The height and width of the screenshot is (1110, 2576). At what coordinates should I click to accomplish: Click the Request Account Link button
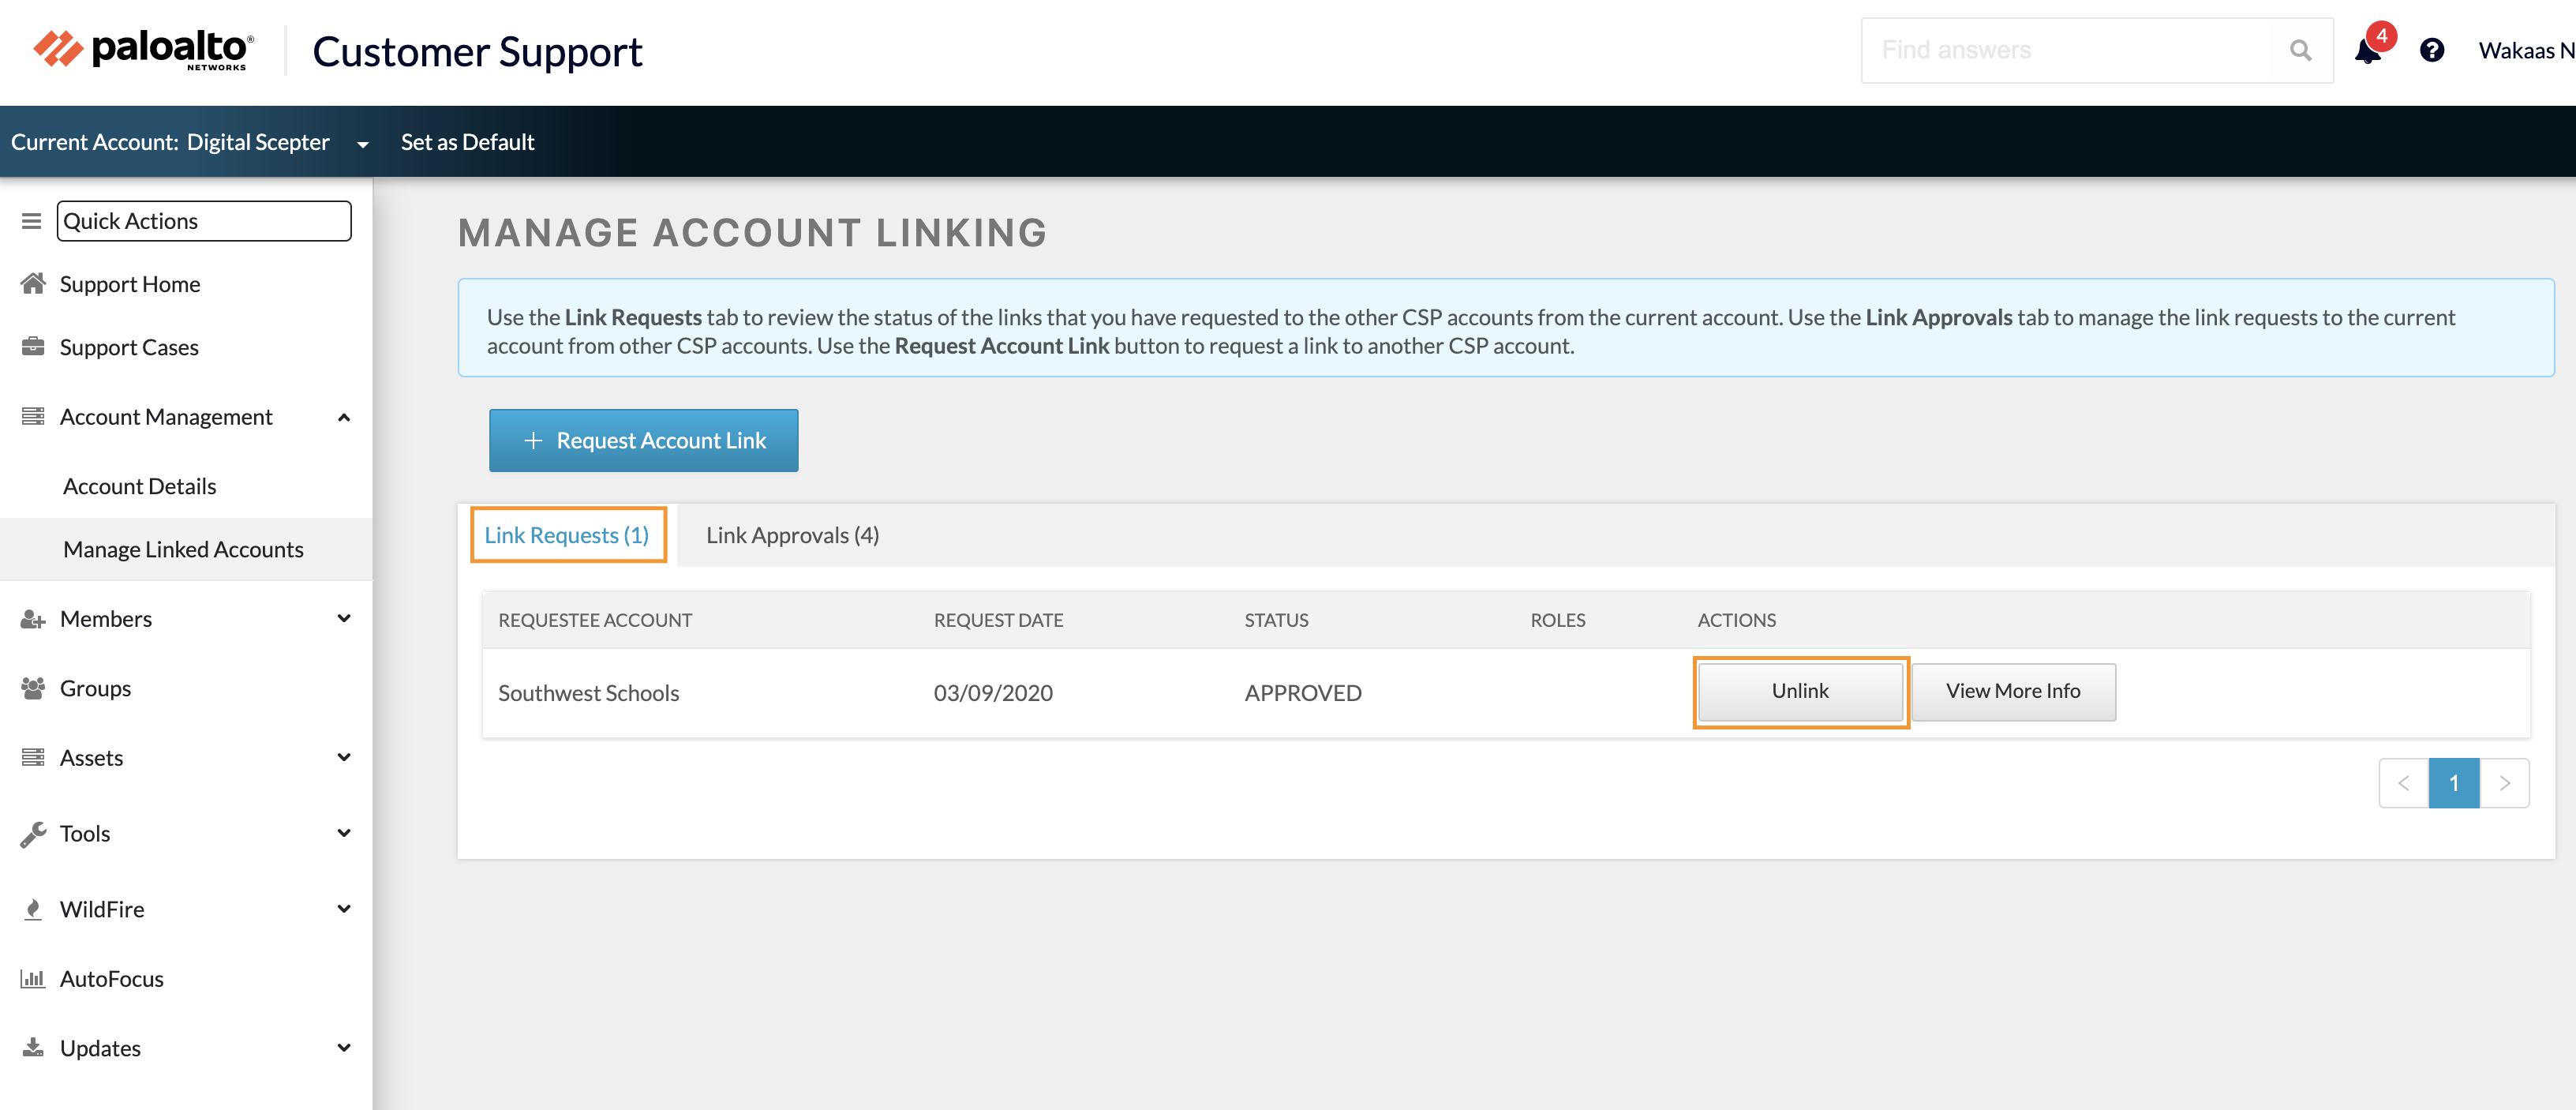(643, 440)
